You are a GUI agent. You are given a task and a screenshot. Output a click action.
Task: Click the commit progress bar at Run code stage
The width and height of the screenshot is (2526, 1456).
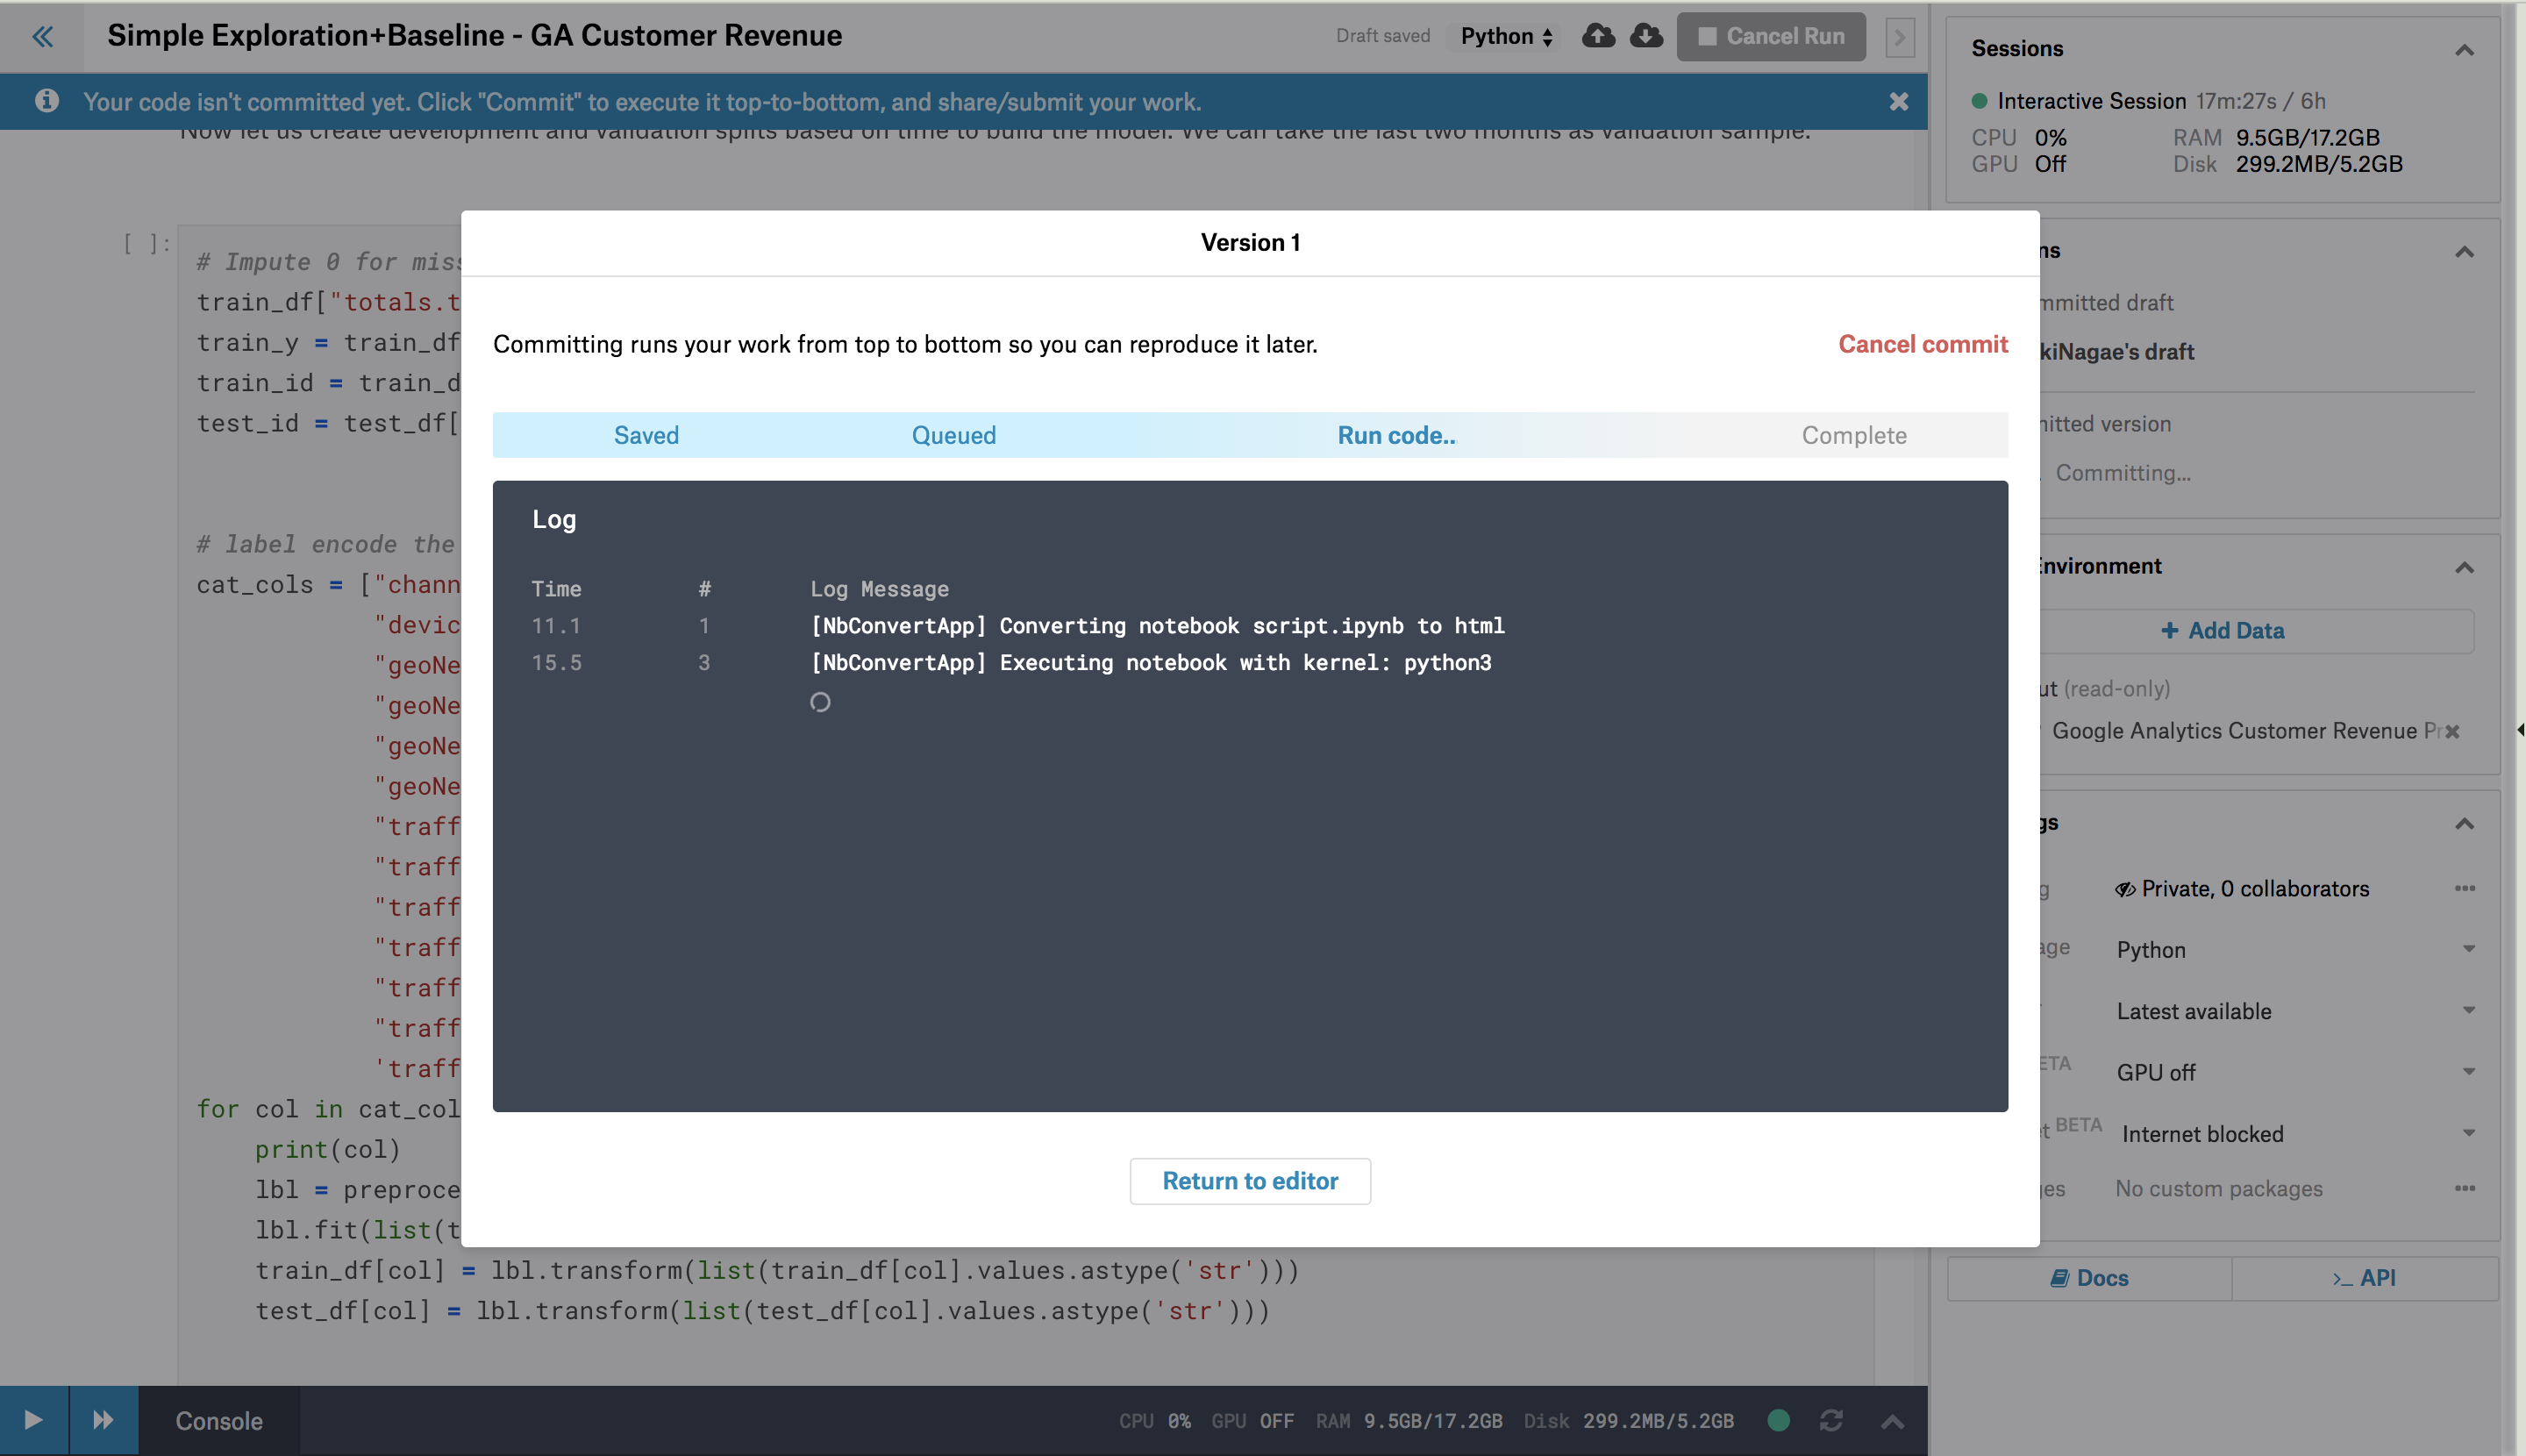(x=1396, y=435)
